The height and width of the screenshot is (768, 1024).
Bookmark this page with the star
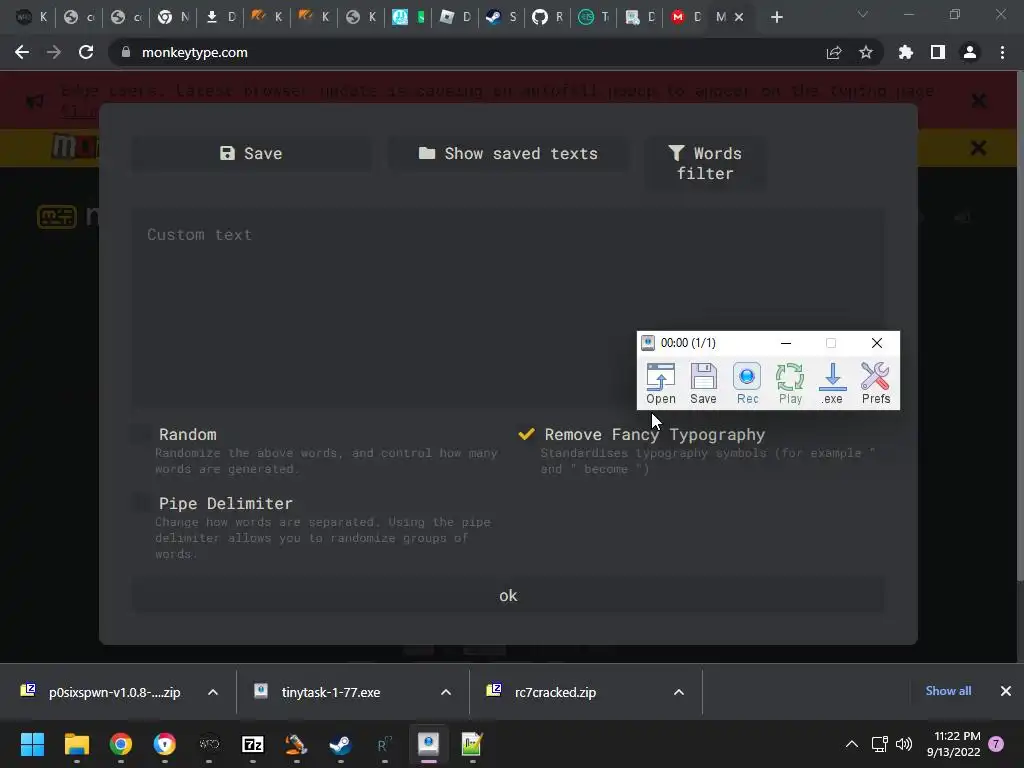(x=866, y=52)
